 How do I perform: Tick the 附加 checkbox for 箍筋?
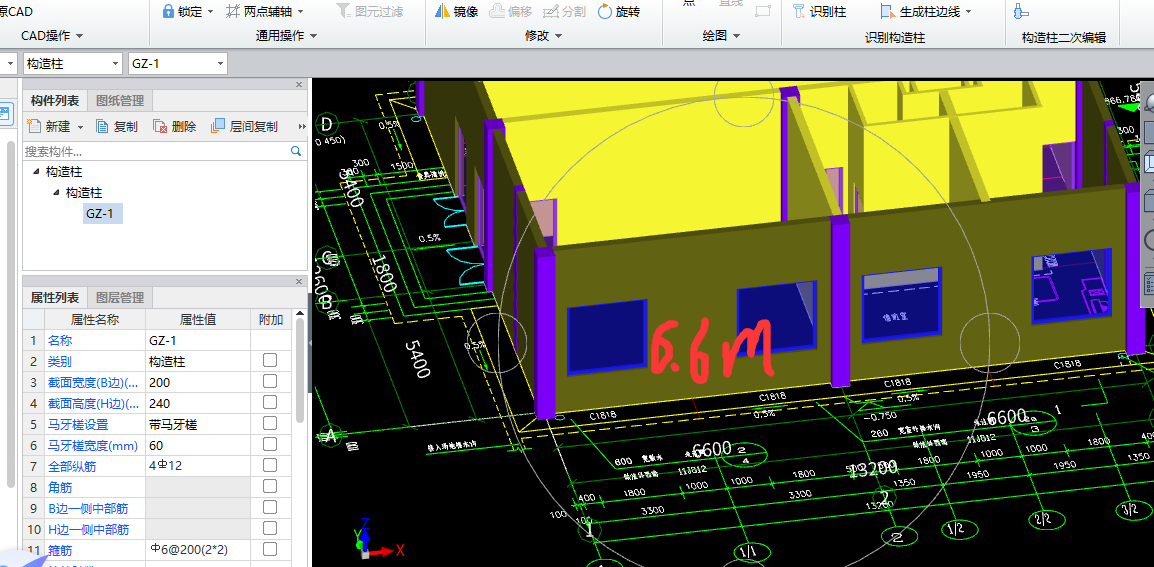tap(270, 549)
